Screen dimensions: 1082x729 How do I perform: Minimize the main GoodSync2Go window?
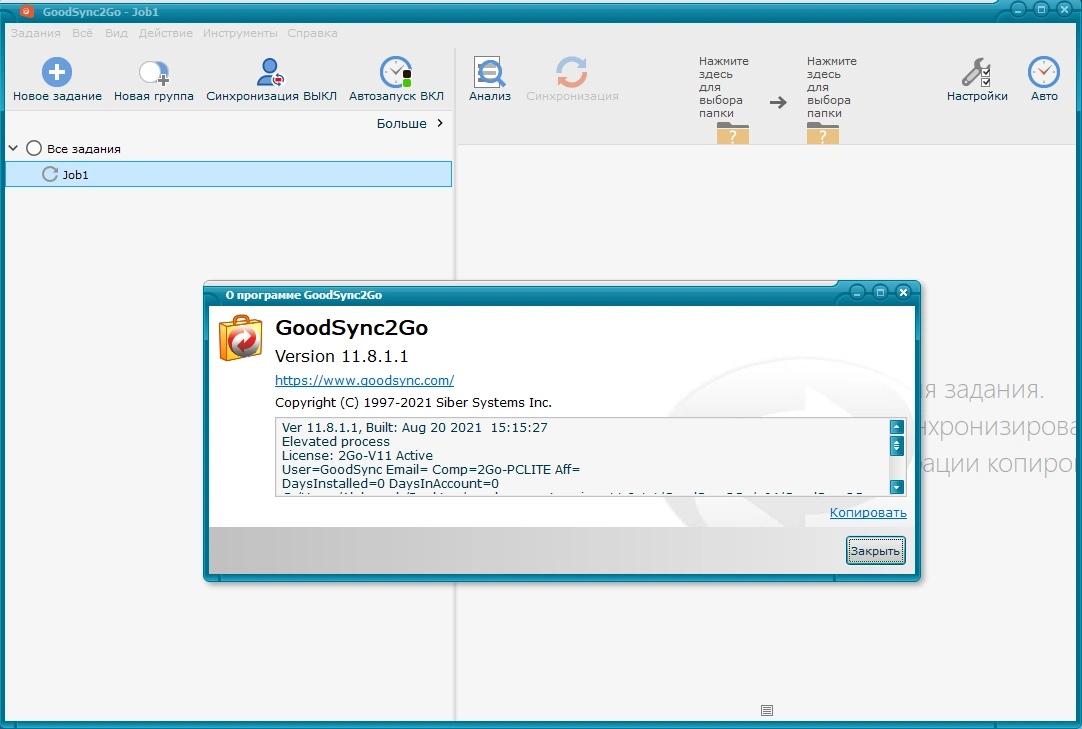point(1019,9)
